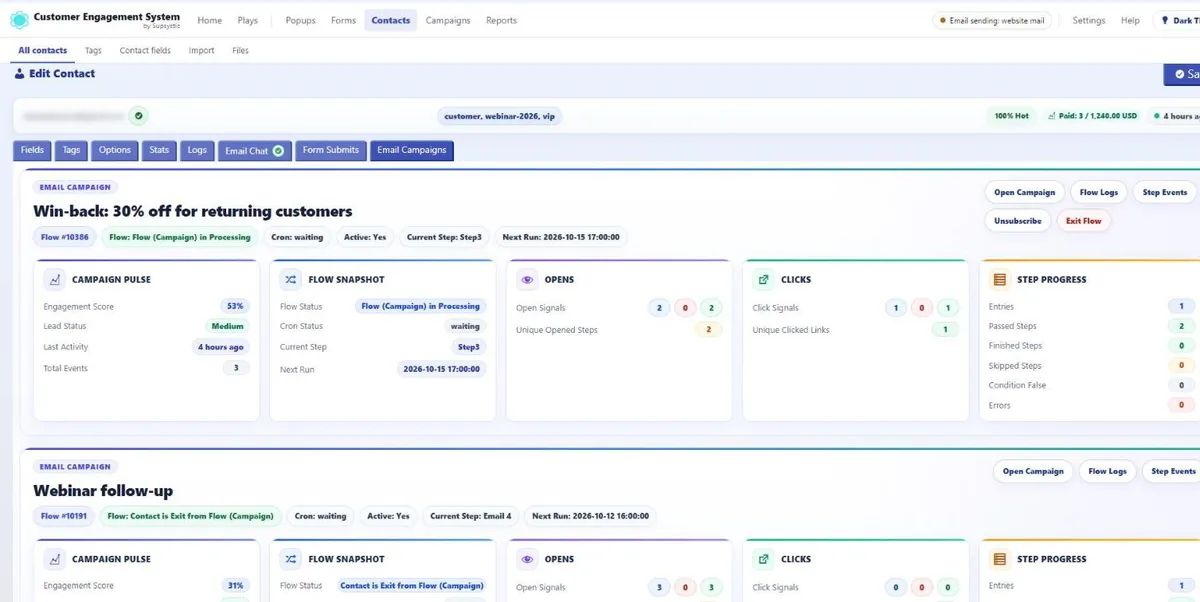Viewport: 1200px width, 602px height.
Task: Click the Opens eye icon in Win-back card
Action: 528,280
